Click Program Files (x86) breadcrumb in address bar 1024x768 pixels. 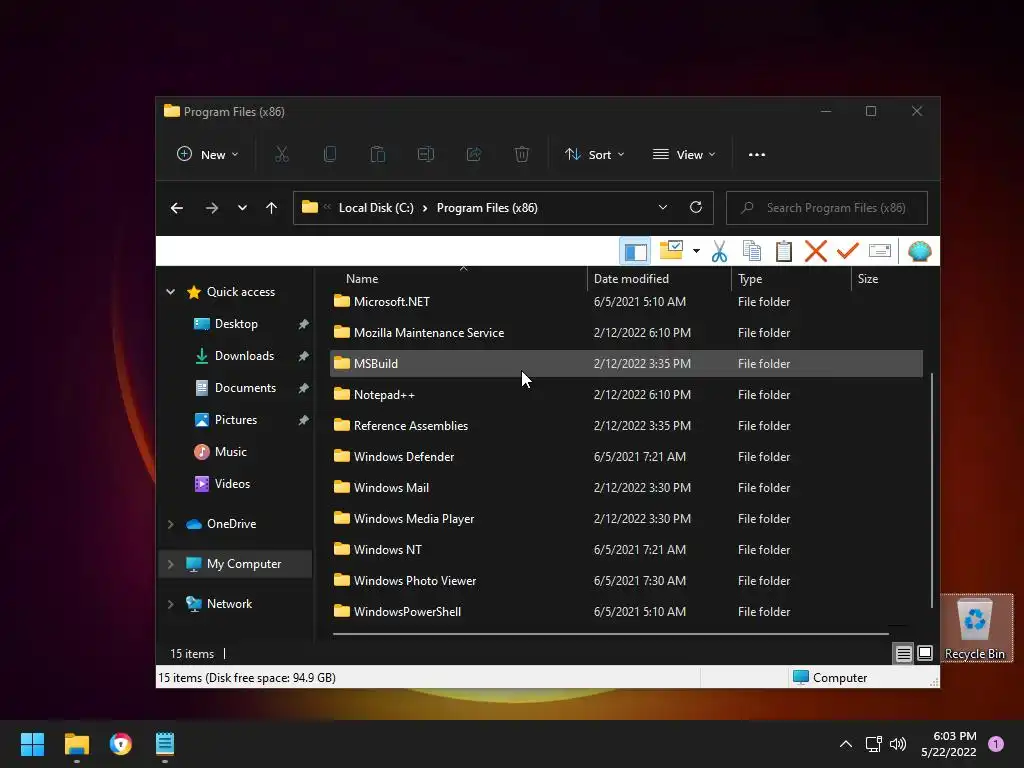487,208
